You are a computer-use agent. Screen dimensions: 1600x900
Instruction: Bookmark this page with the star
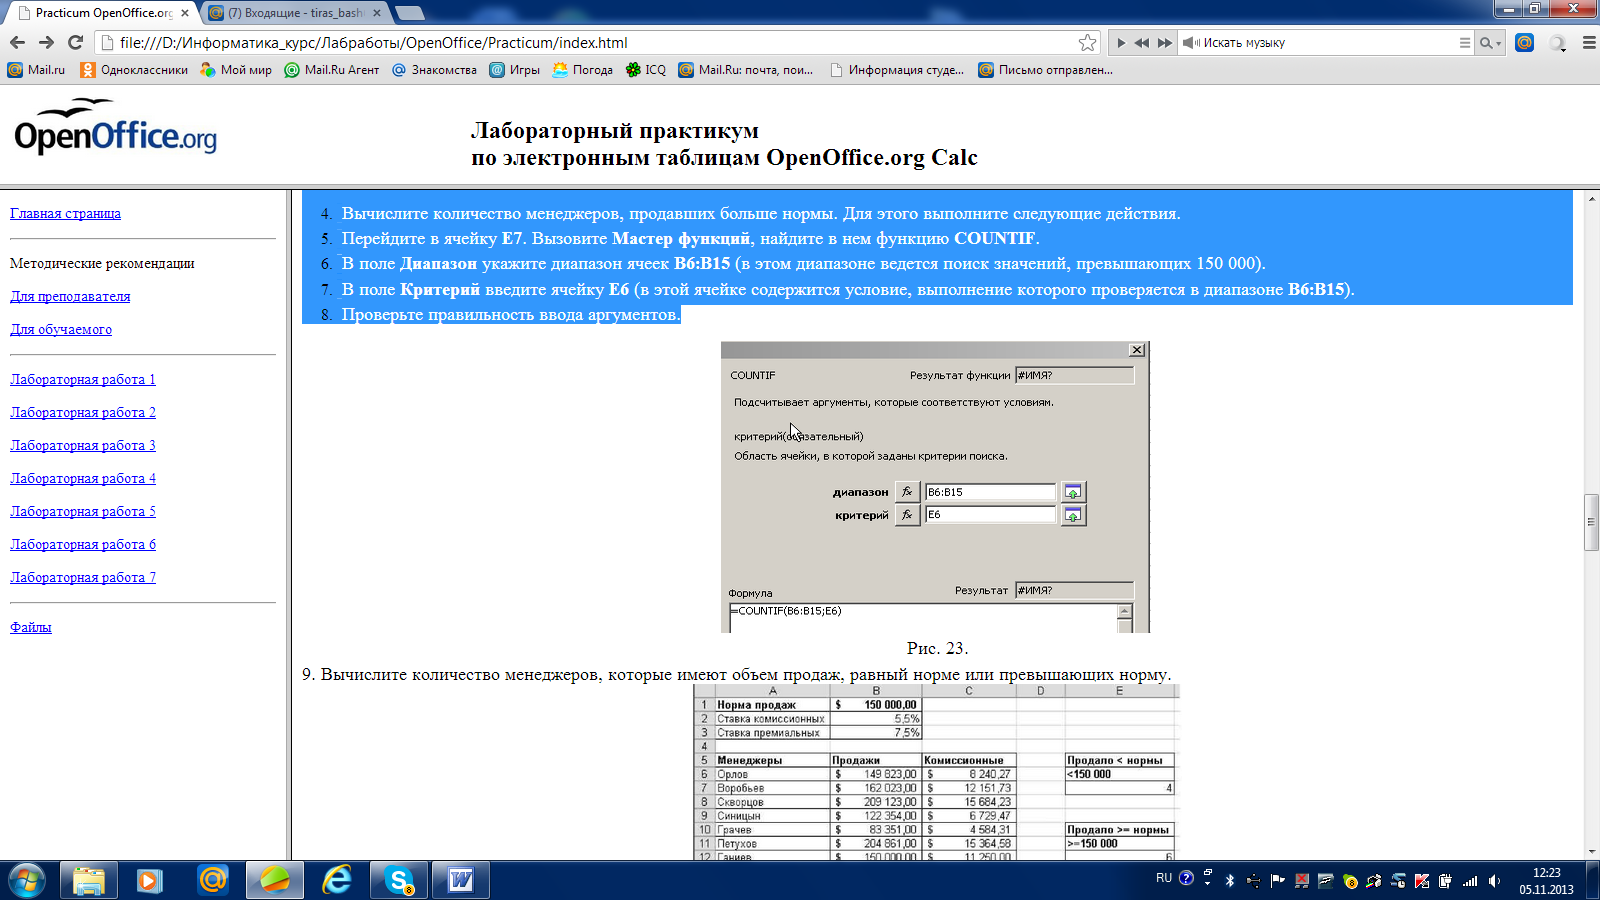pyautogui.click(x=1087, y=42)
